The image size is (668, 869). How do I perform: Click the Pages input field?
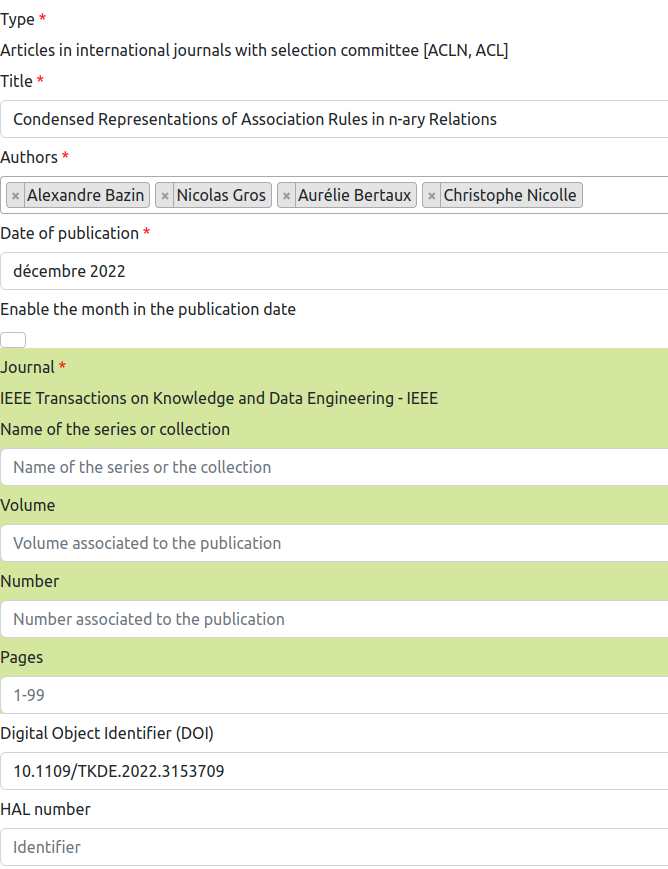click(x=334, y=695)
